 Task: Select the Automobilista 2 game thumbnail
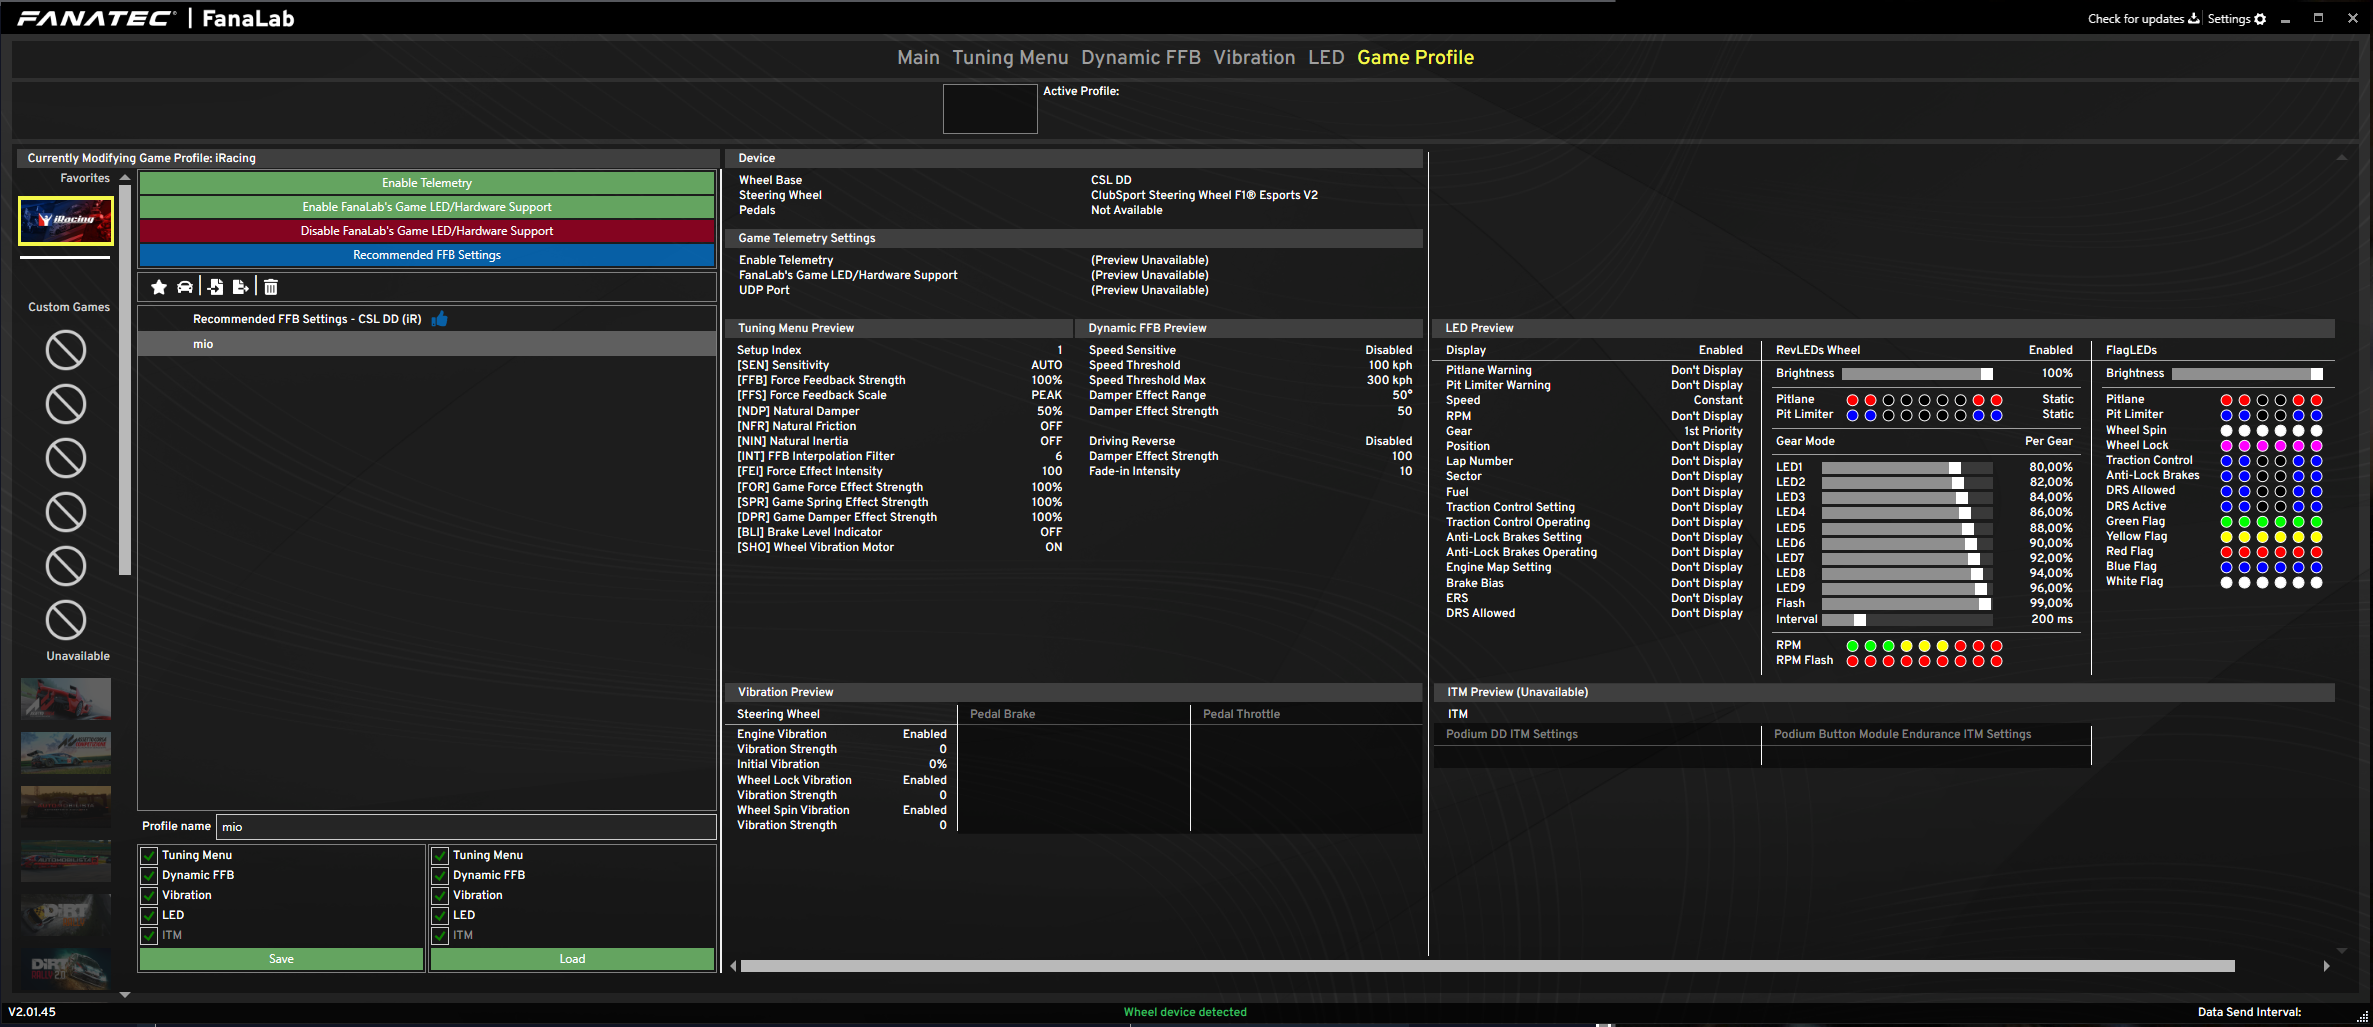point(66,860)
